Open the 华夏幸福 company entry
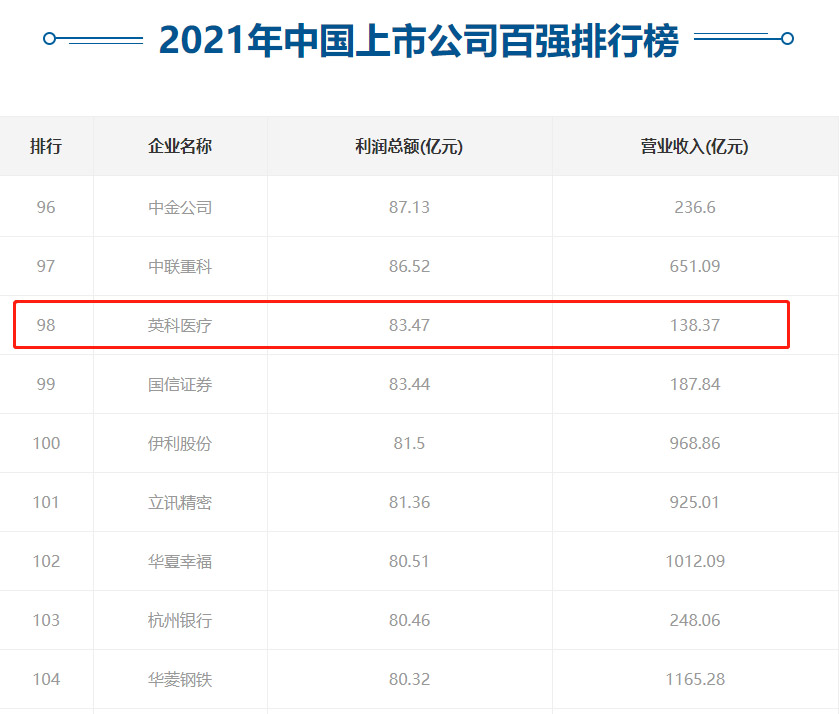 point(180,561)
